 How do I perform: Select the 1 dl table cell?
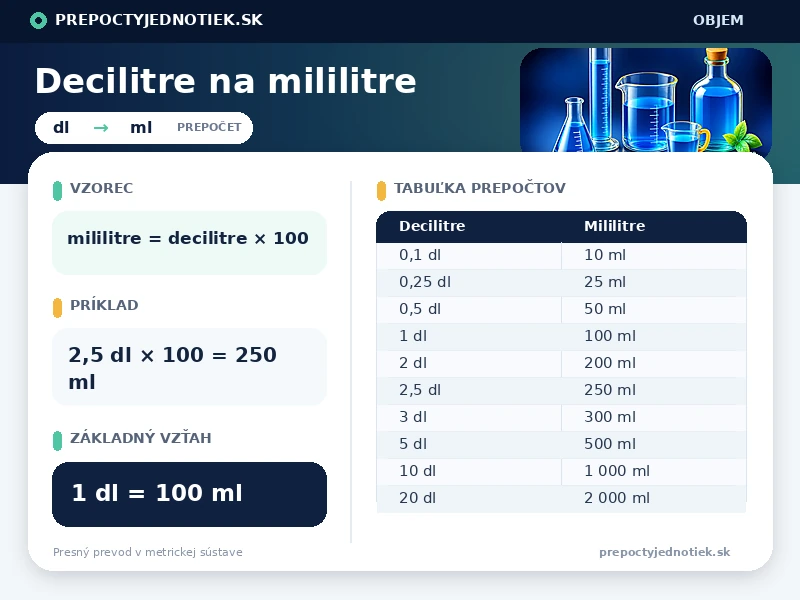469,336
